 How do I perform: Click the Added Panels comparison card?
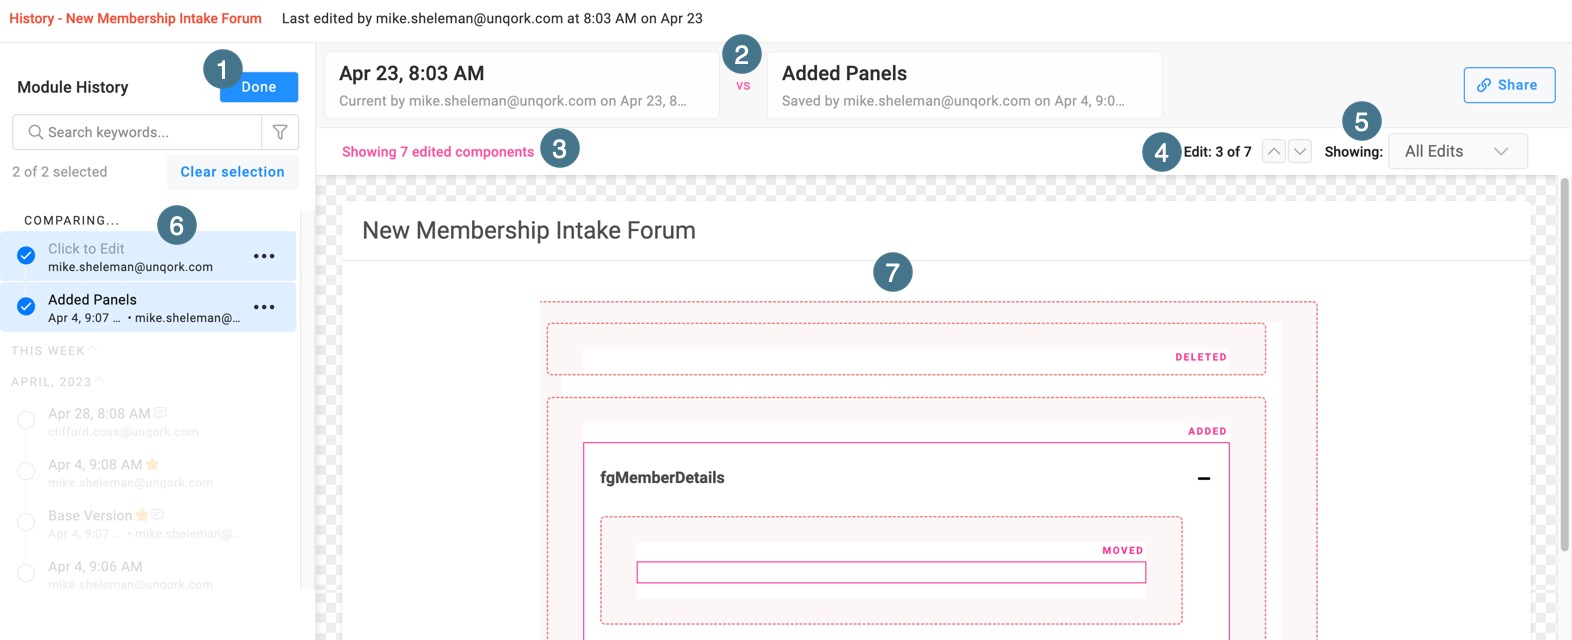click(x=964, y=85)
